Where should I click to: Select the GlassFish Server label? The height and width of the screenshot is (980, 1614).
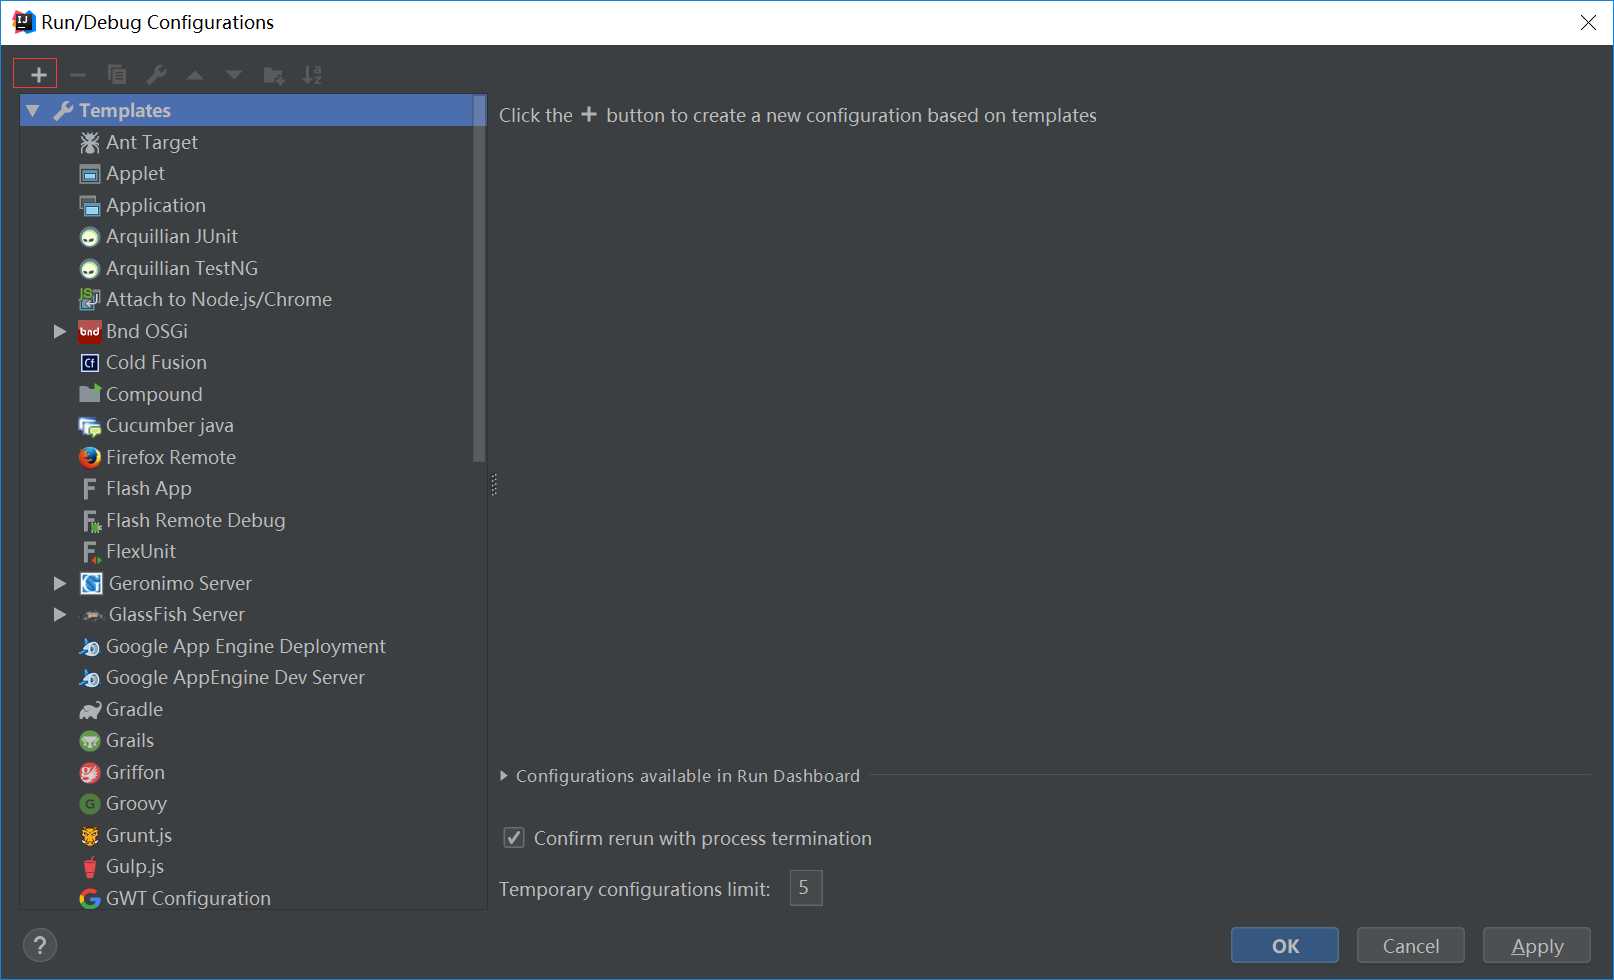coord(177,615)
